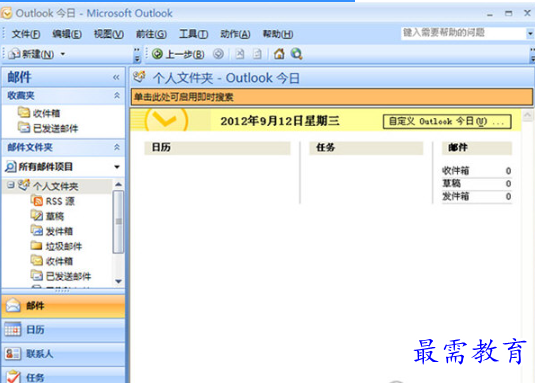Open 草稿 in Outlook Today mail list
The image size is (535, 383).
(x=451, y=183)
